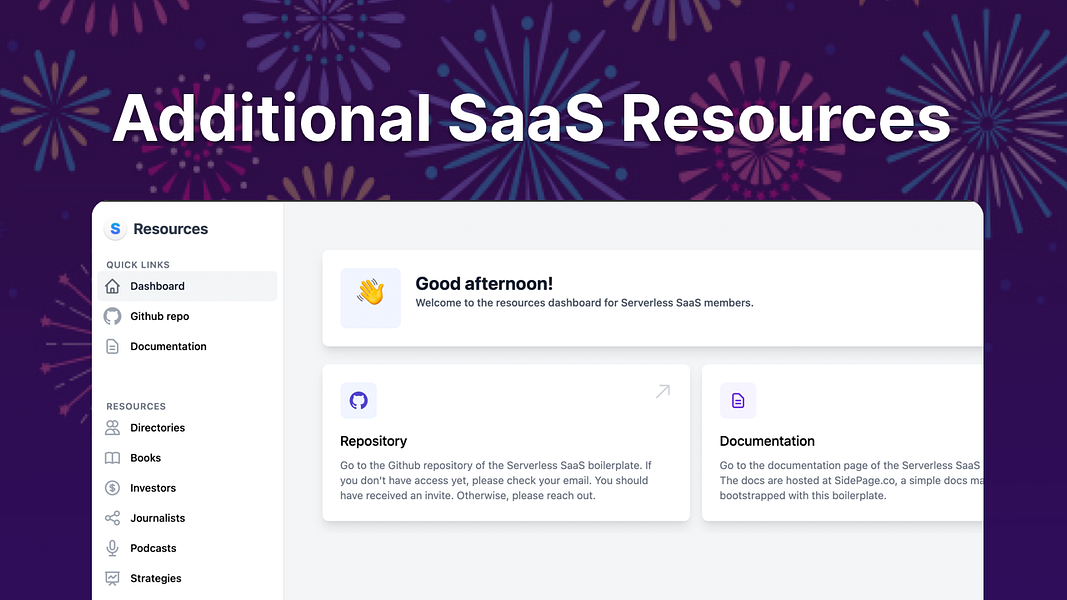Click the Documentation card title

click(x=767, y=441)
